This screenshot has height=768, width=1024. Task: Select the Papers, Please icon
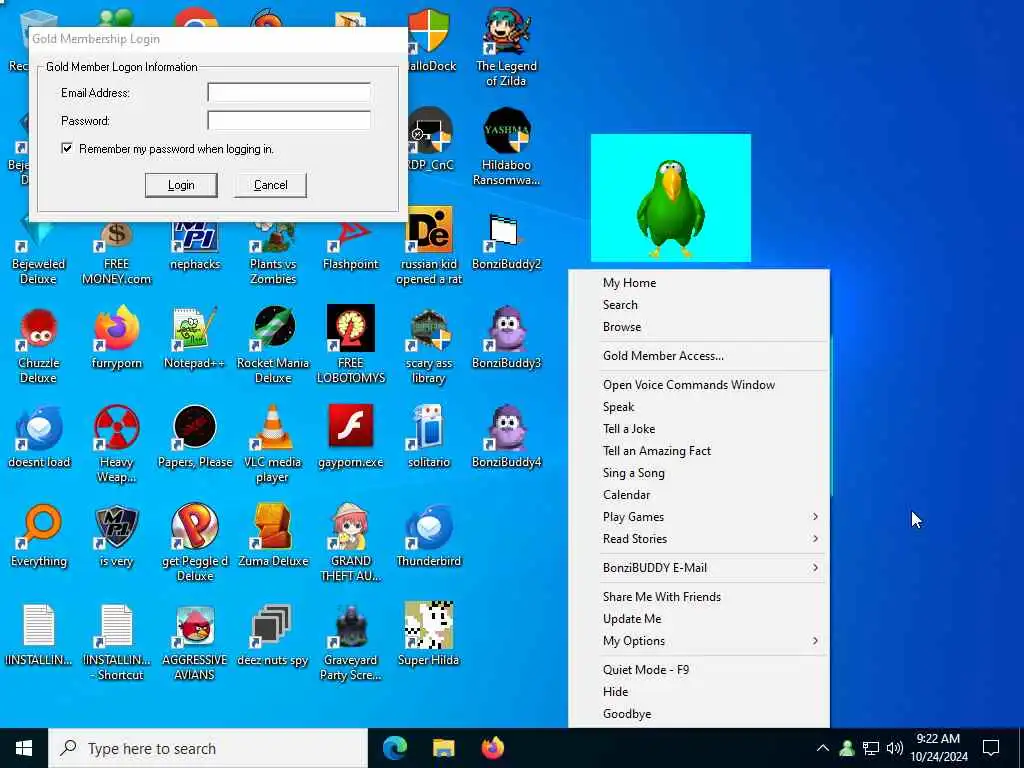pyautogui.click(x=195, y=436)
